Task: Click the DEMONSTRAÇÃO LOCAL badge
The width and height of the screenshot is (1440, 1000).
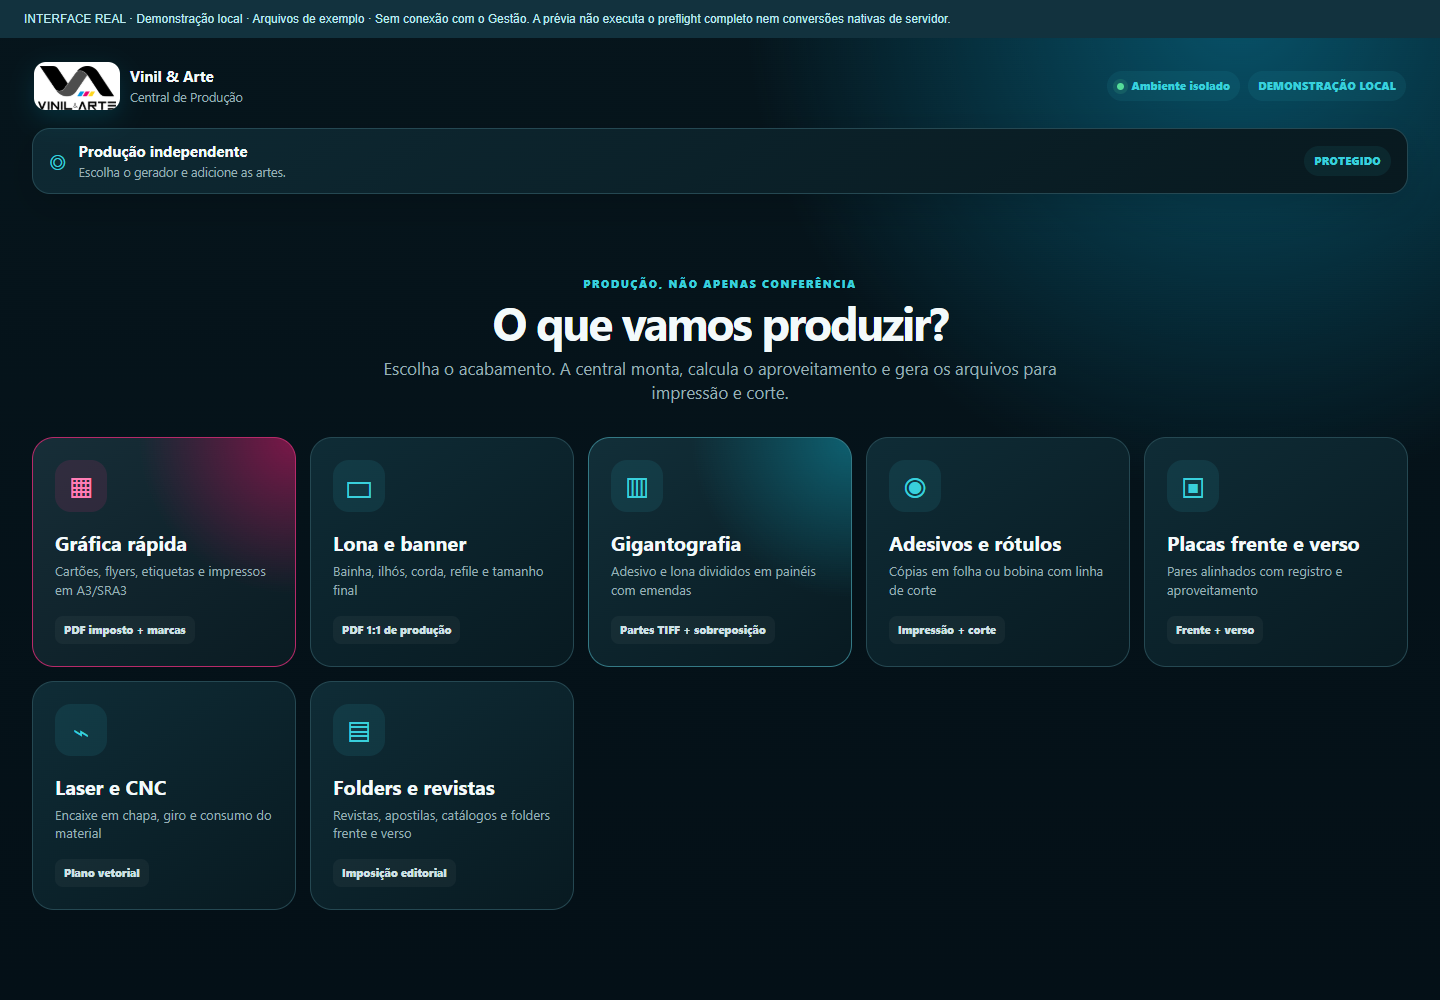Action: 1327,86
